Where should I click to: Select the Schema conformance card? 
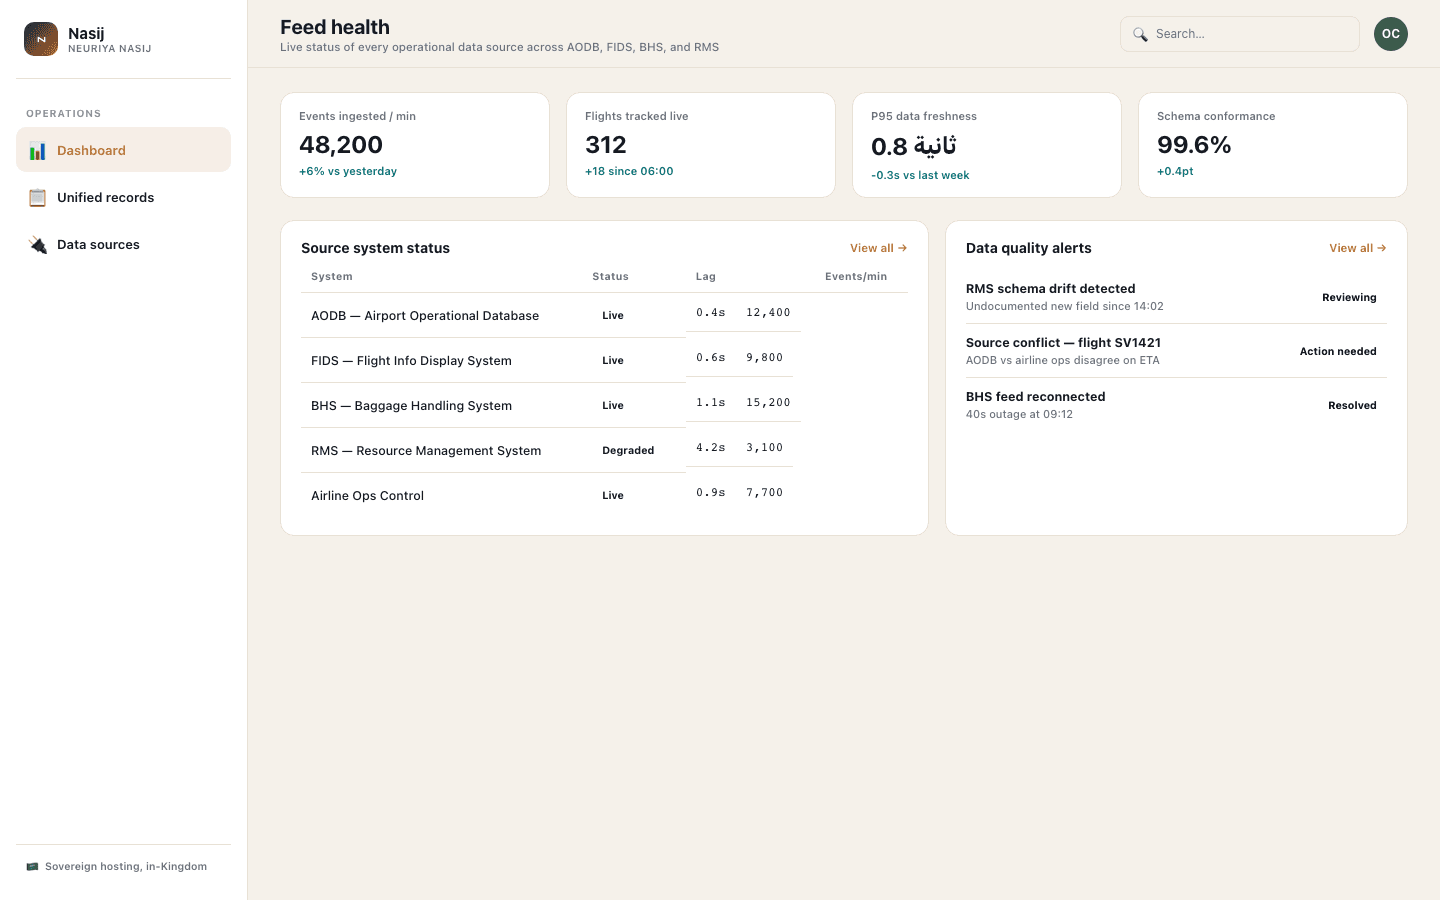(1273, 145)
